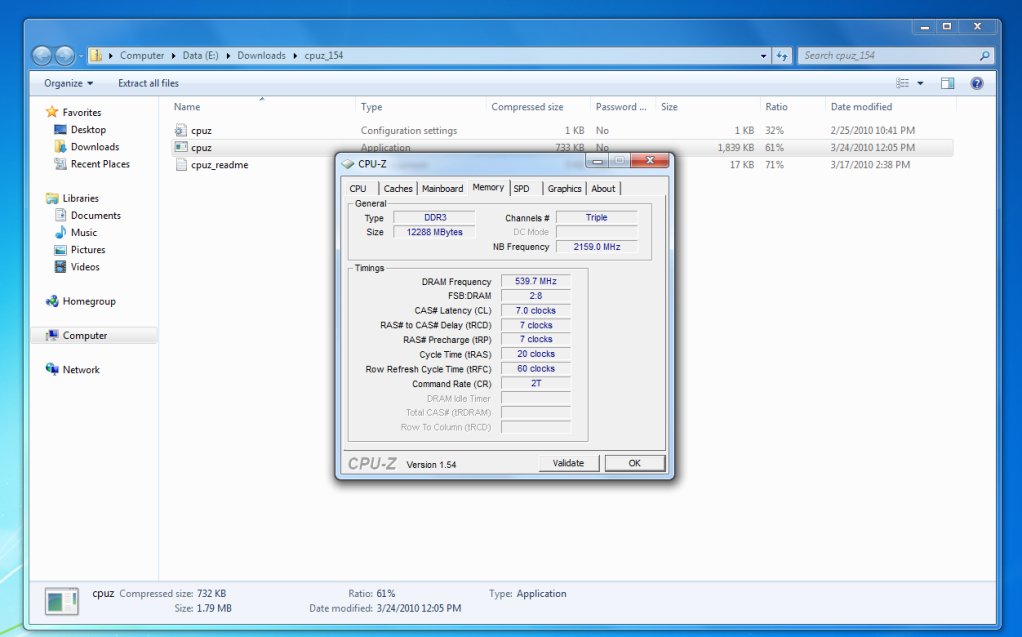Expand the Downloads breadcrumb arrow
The width and height of the screenshot is (1022, 637).
click(x=295, y=56)
